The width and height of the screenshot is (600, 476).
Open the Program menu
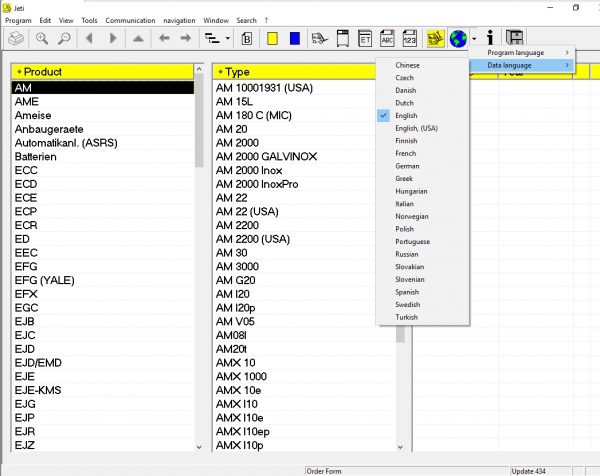18,20
